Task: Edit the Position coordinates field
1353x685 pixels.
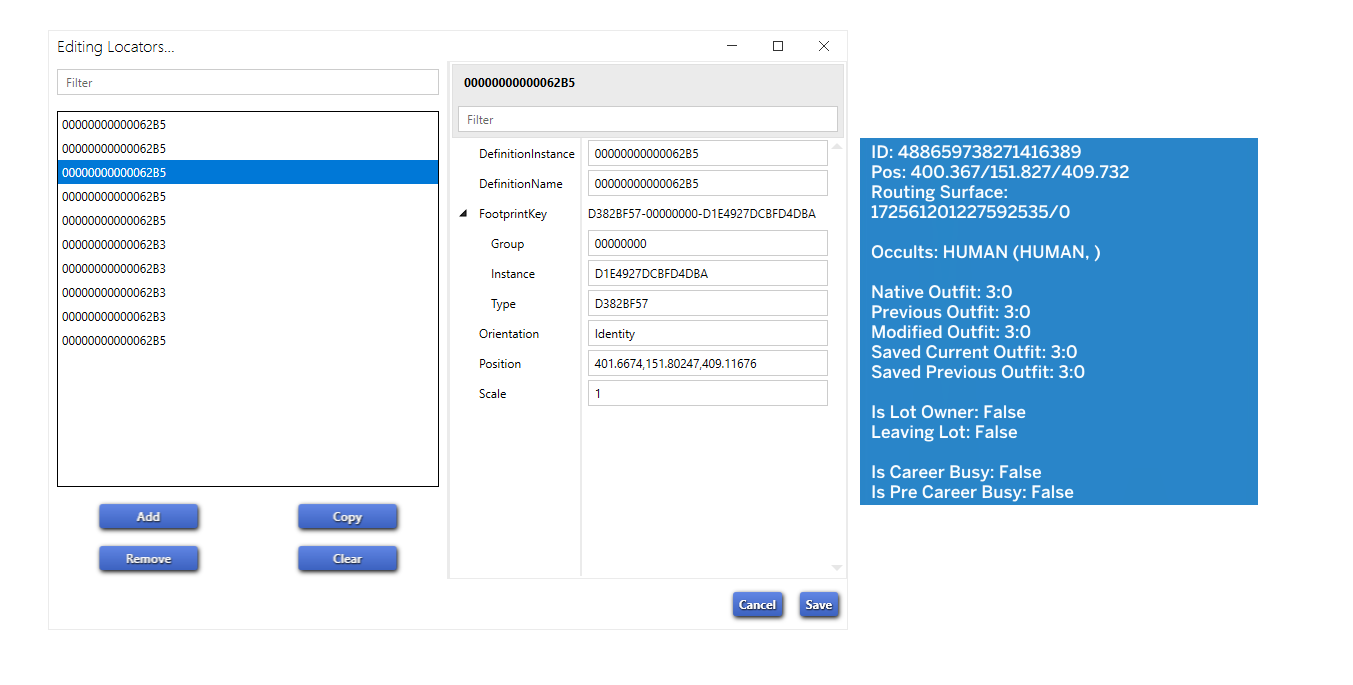Action: pos(707,364)
